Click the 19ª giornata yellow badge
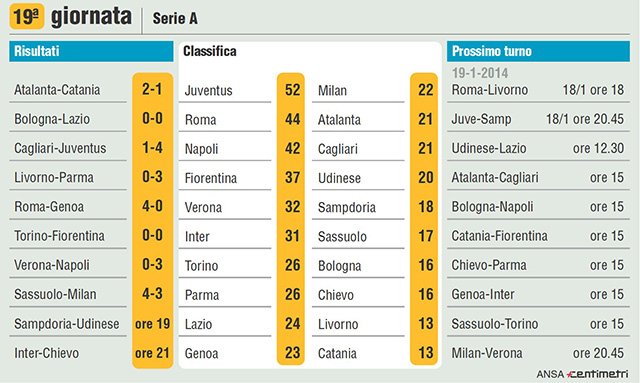 27,16
